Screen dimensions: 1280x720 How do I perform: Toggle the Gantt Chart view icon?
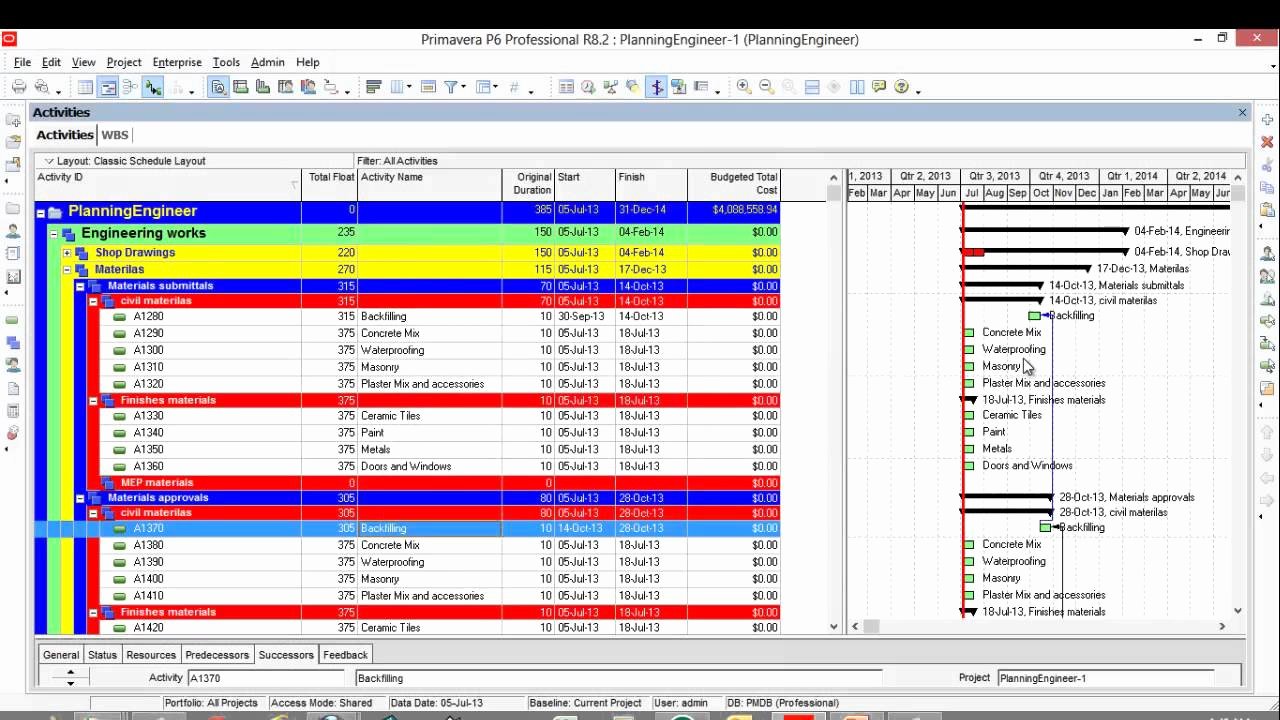click(x=108, y=88)
